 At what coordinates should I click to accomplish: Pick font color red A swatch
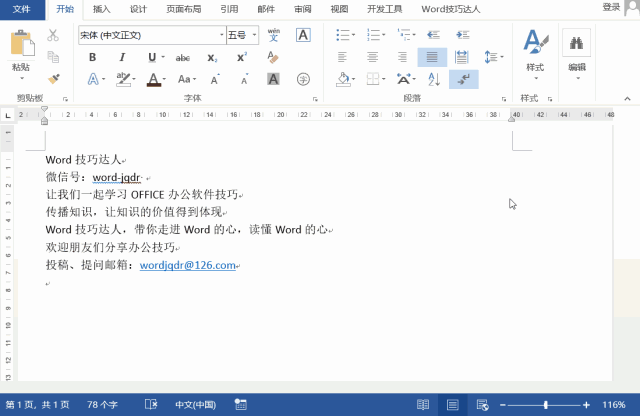pos(153,79)
